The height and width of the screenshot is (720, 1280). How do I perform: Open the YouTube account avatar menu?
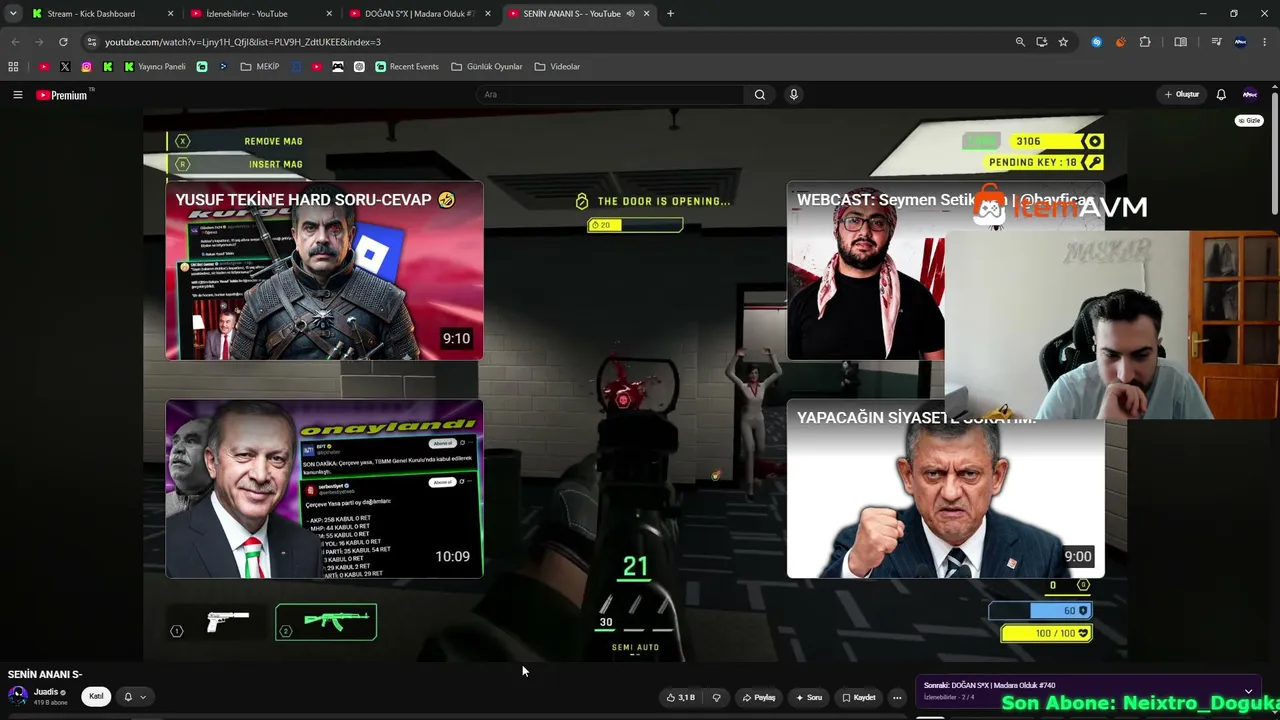click(x=1249, y=95)
